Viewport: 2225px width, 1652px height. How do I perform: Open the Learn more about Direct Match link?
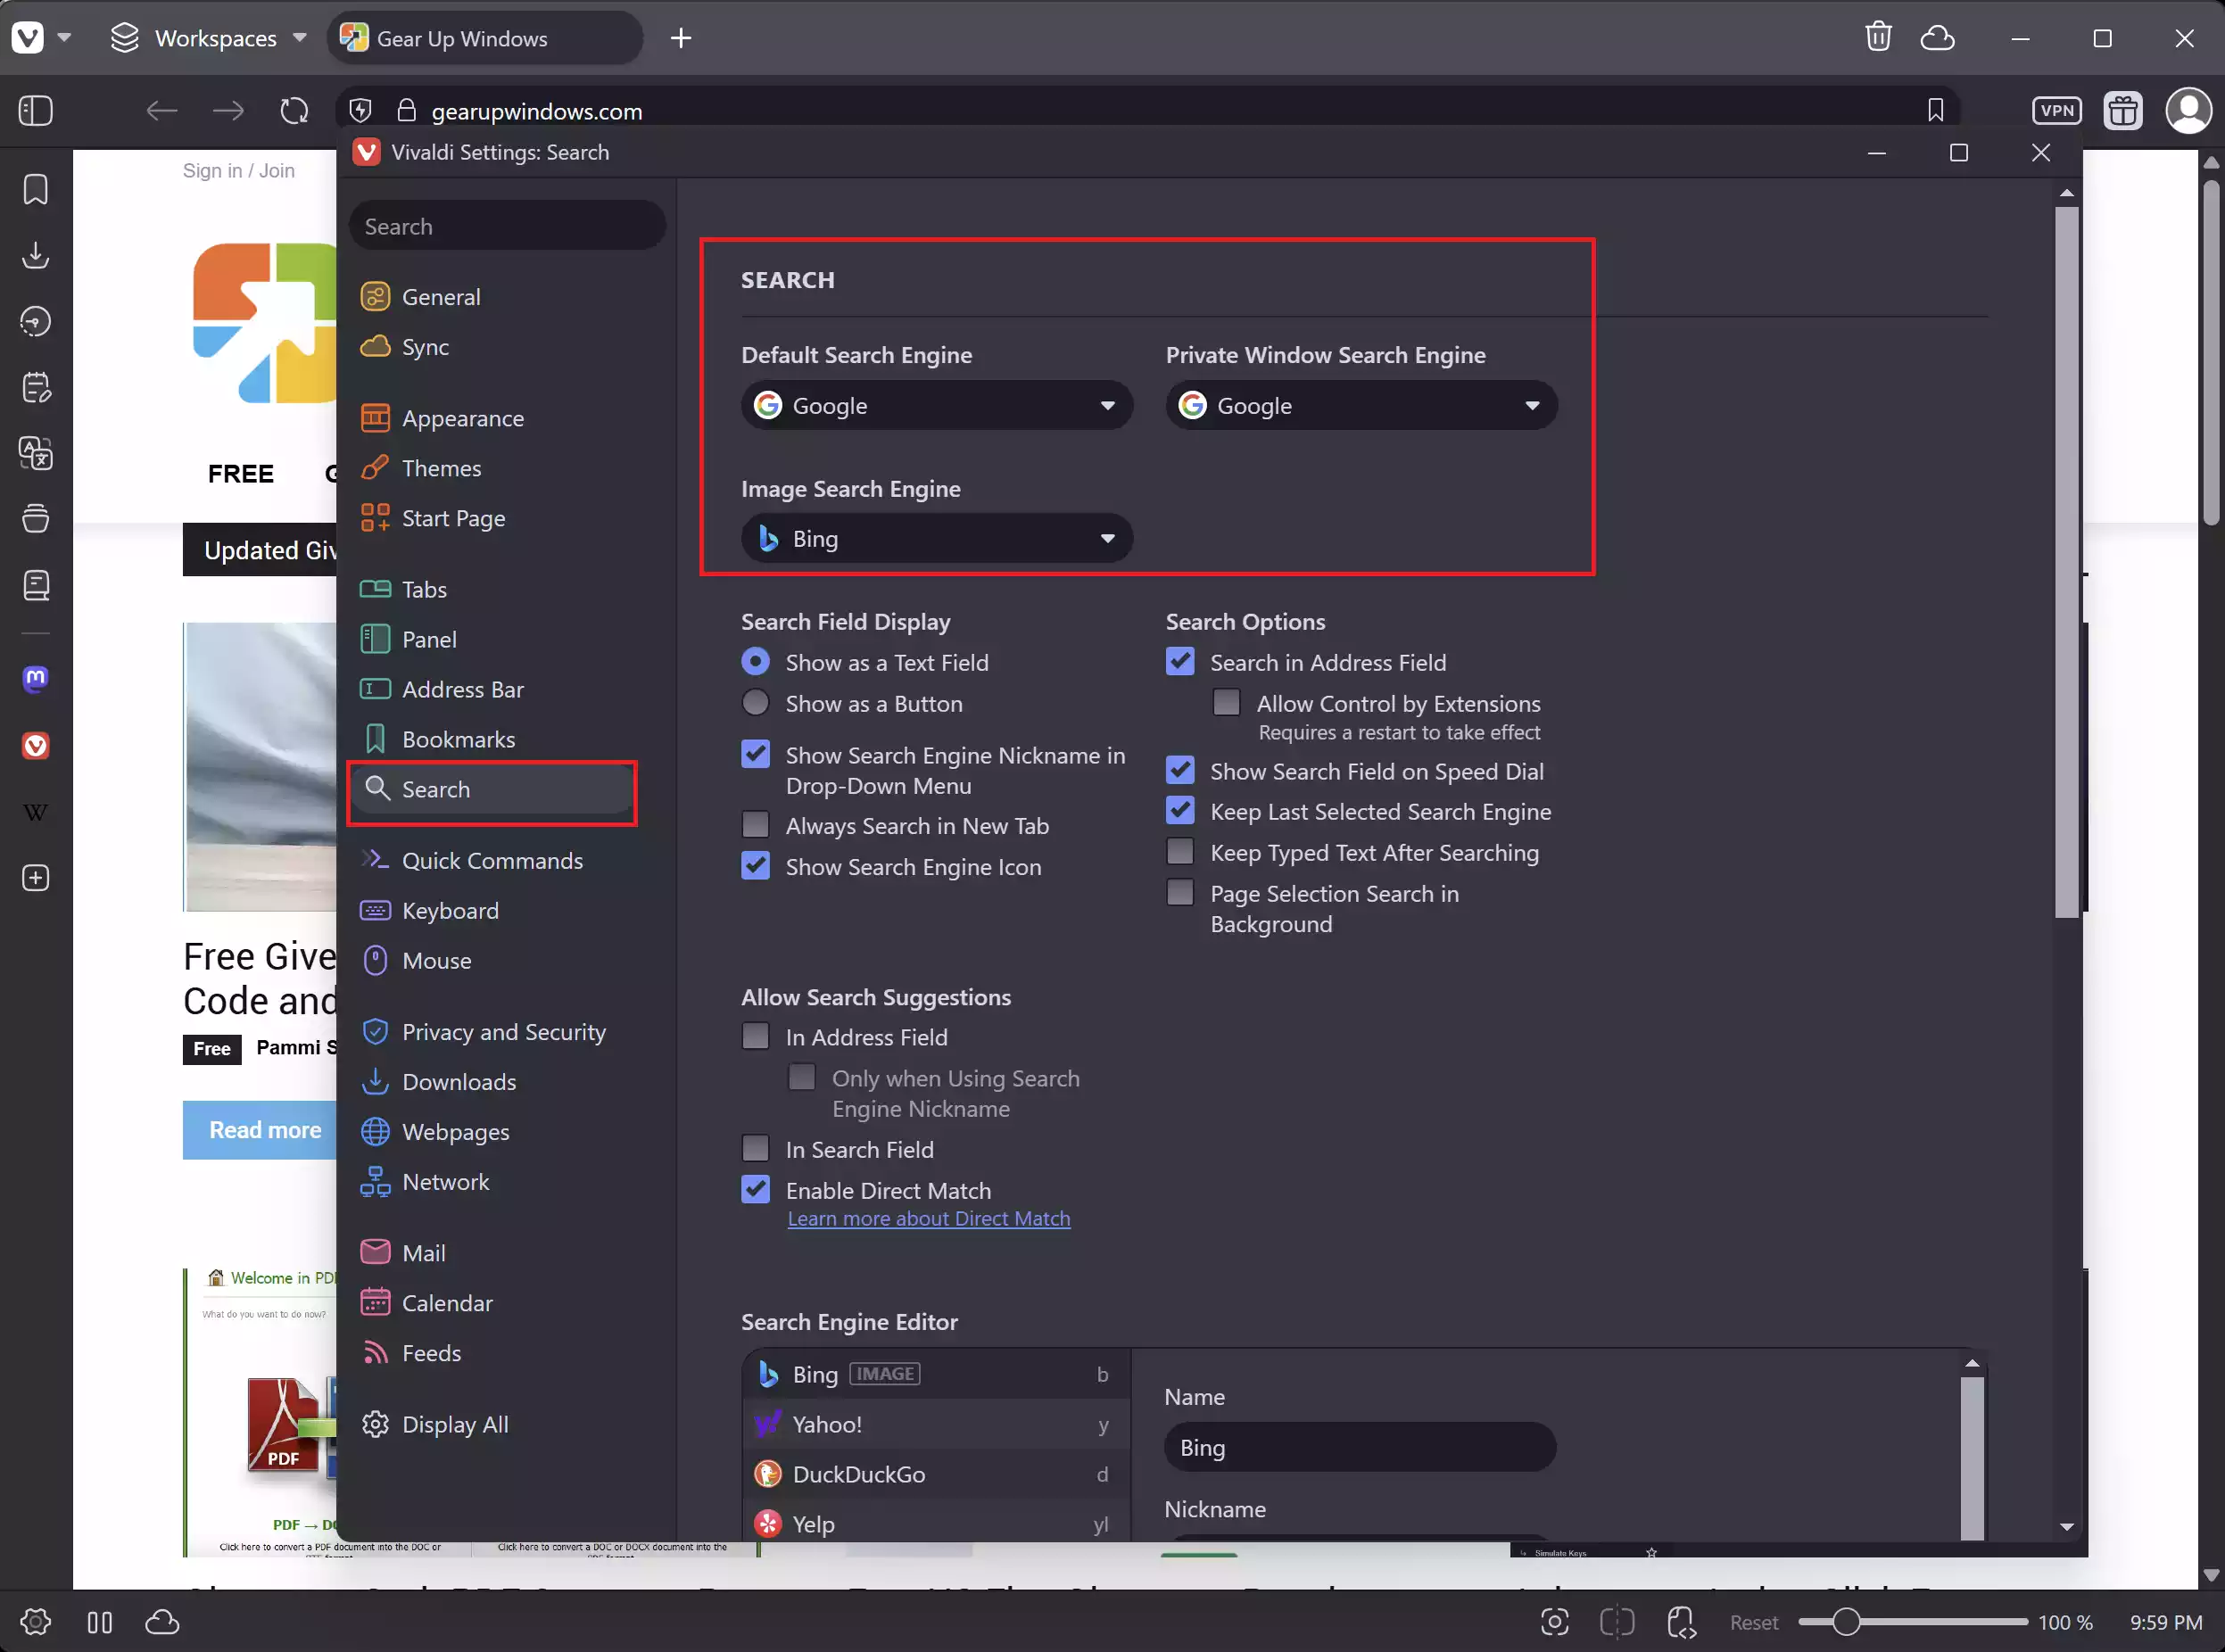pyautogui.click(x=929, y=1218)
